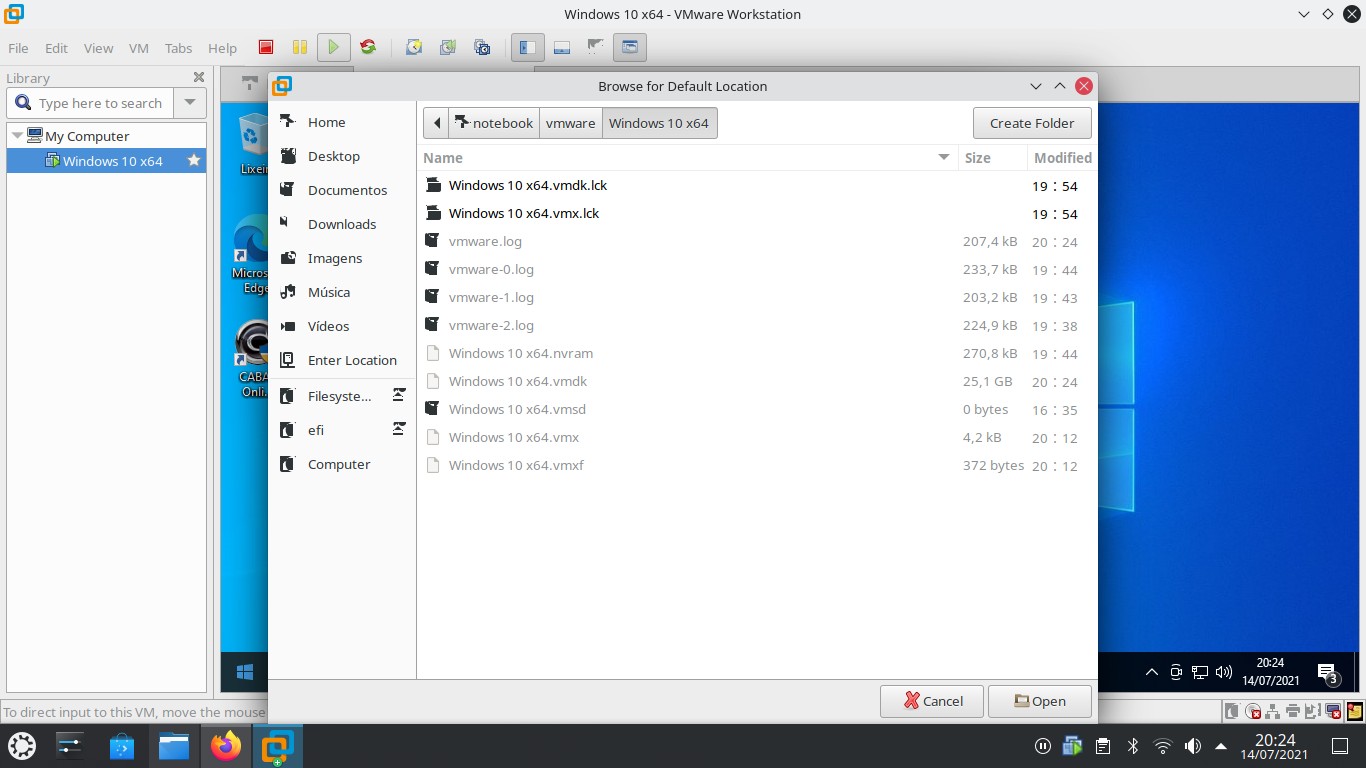Viewport: 1366px width, 768px height.
Task: Click the Windows 10 x64.vmxf file
Action: point(756,465)
